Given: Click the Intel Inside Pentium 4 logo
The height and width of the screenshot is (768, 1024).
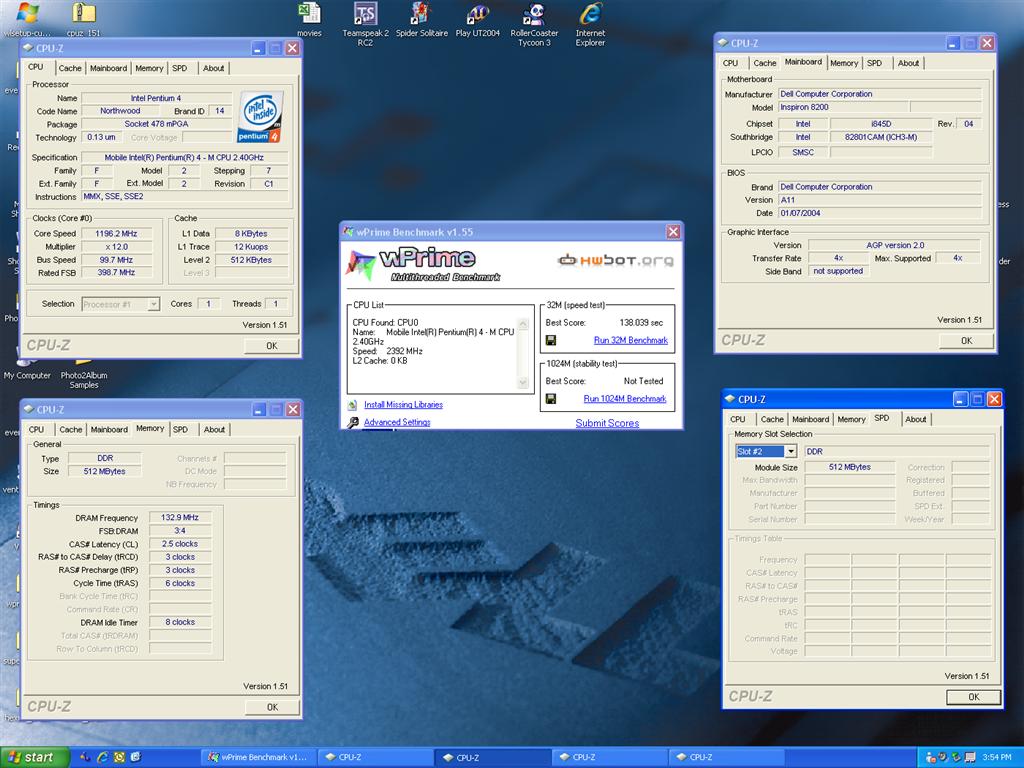Looking at the screenshot, I should pos(259,117).
